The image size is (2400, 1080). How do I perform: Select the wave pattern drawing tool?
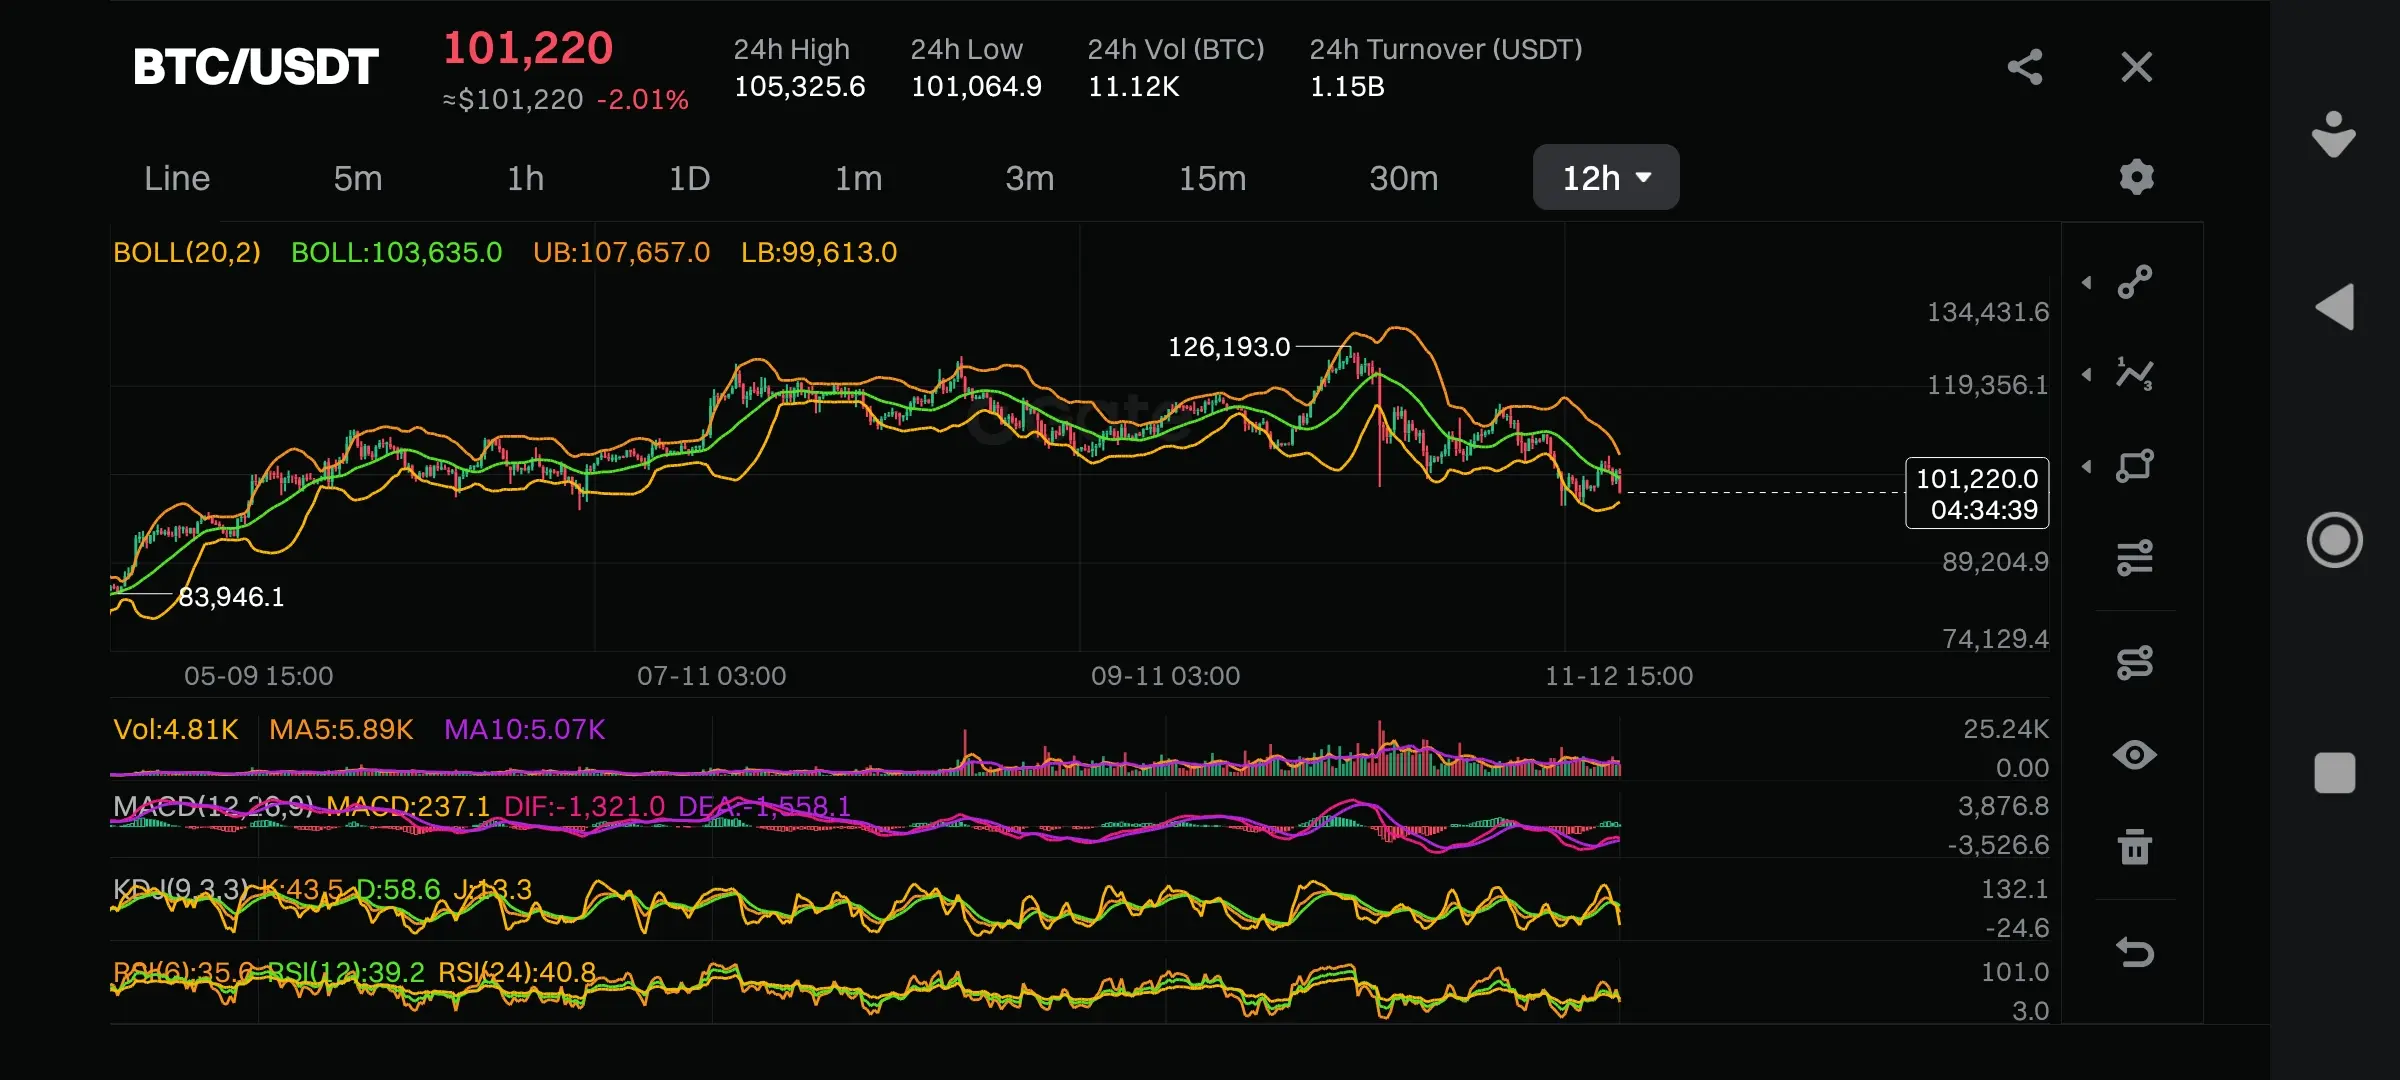tap(2135, 374)
